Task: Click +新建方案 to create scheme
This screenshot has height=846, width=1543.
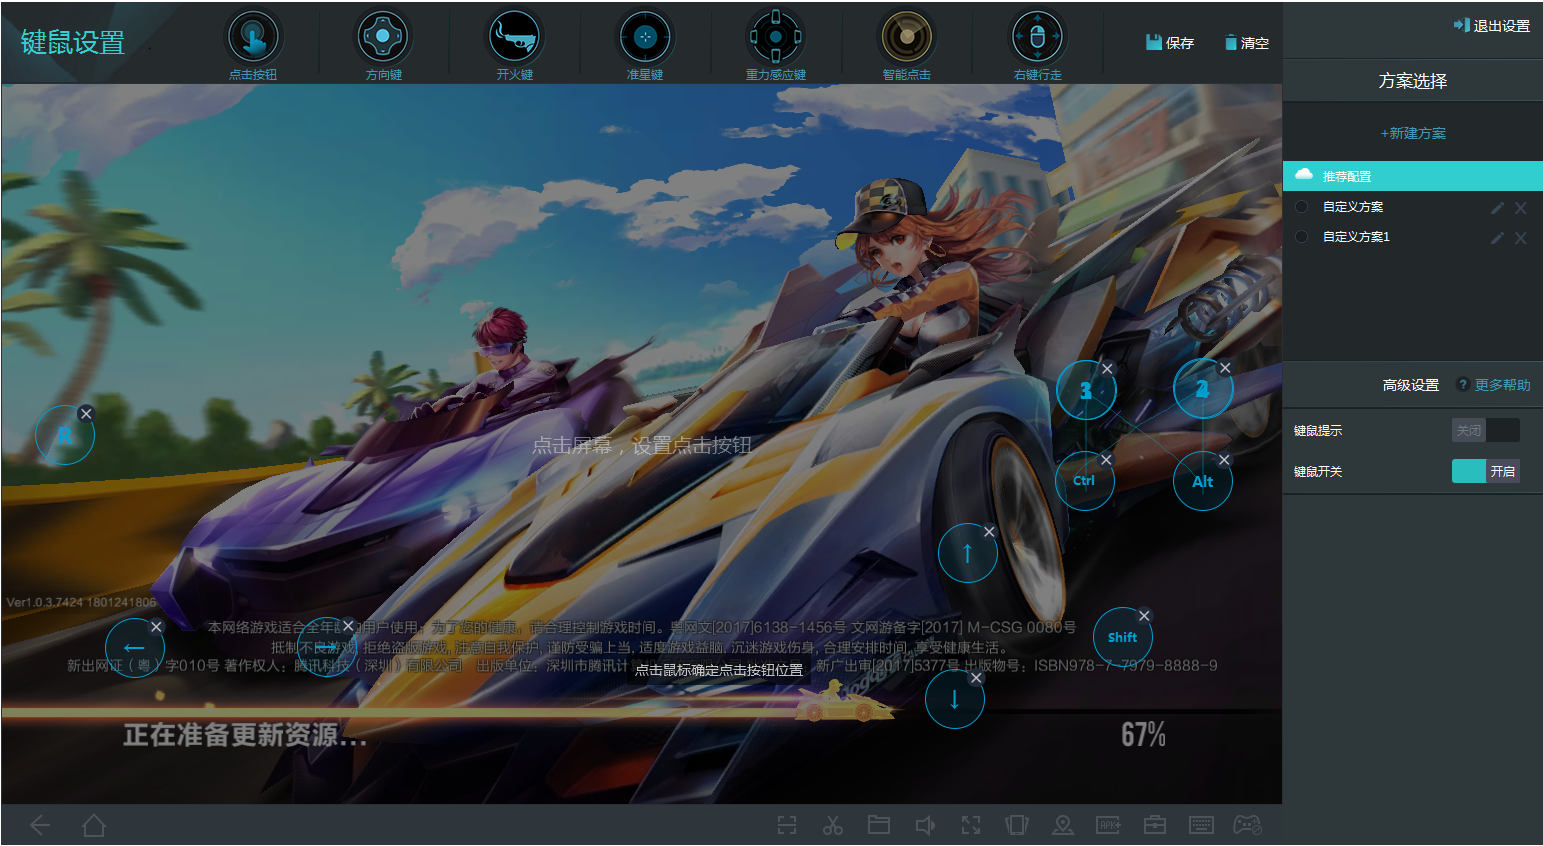Action: pos(1413,133)
